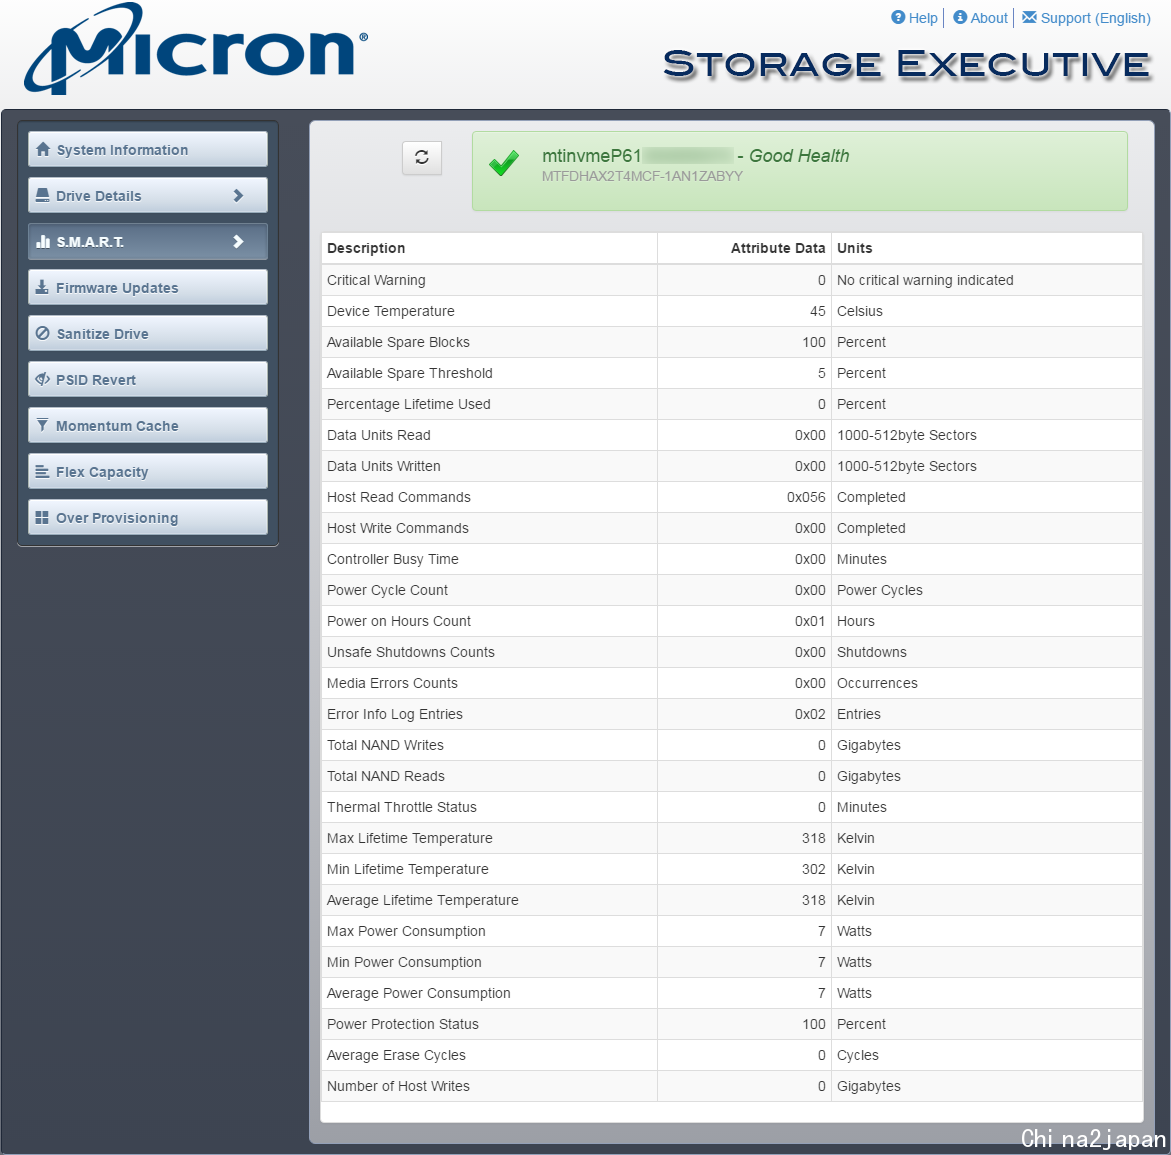This screenshot has width=1171, height=1155.
Task: Open the Drive Details menu item
Action: (148, 196)
